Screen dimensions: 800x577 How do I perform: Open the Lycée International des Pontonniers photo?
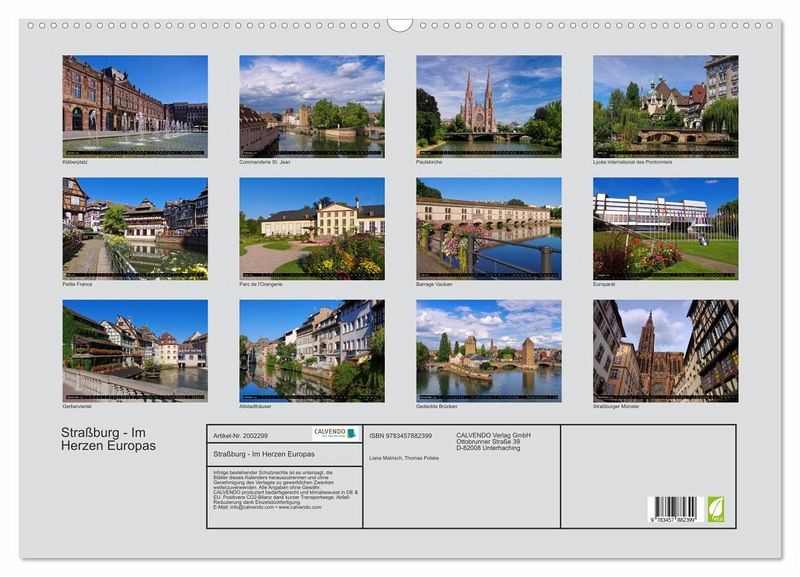[x=666, y=106]
